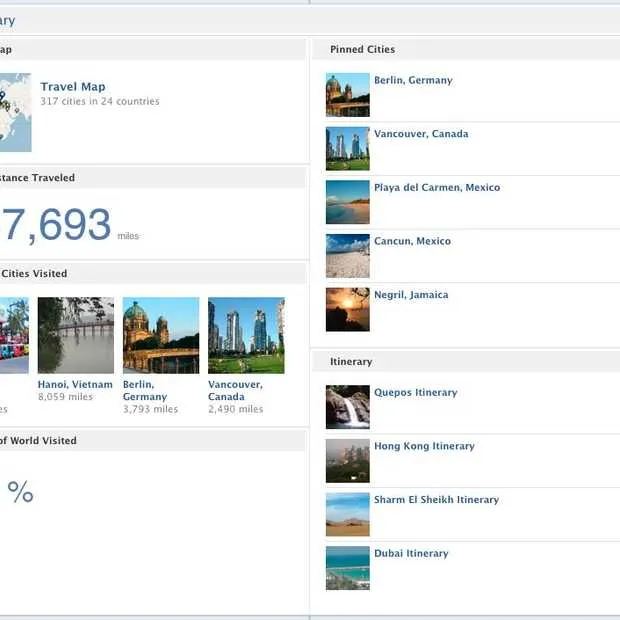This screenshot has height=620, width=620.
Task: Click the Hong Kong Itinerary thumbnail
Action: pyautogui.click(x=348, y=461)
